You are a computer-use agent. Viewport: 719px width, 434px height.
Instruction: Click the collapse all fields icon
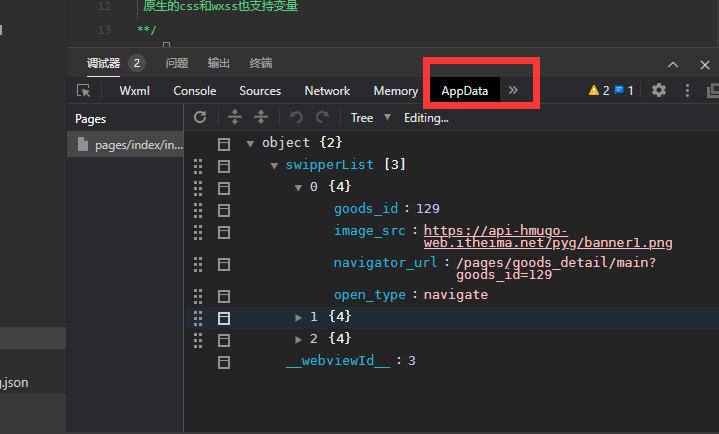point(261,117)
